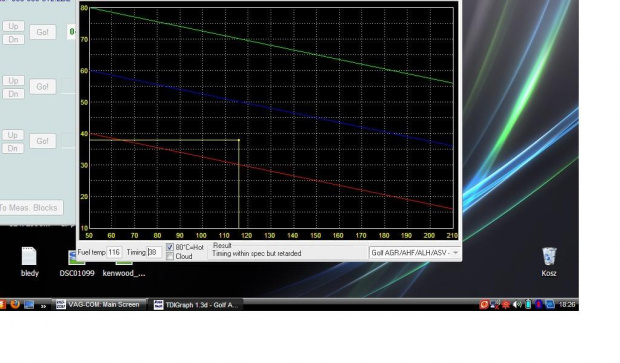Click the network connection tray icon
The height and width of the screenshot is (363, 620).
tap(495, 304)
